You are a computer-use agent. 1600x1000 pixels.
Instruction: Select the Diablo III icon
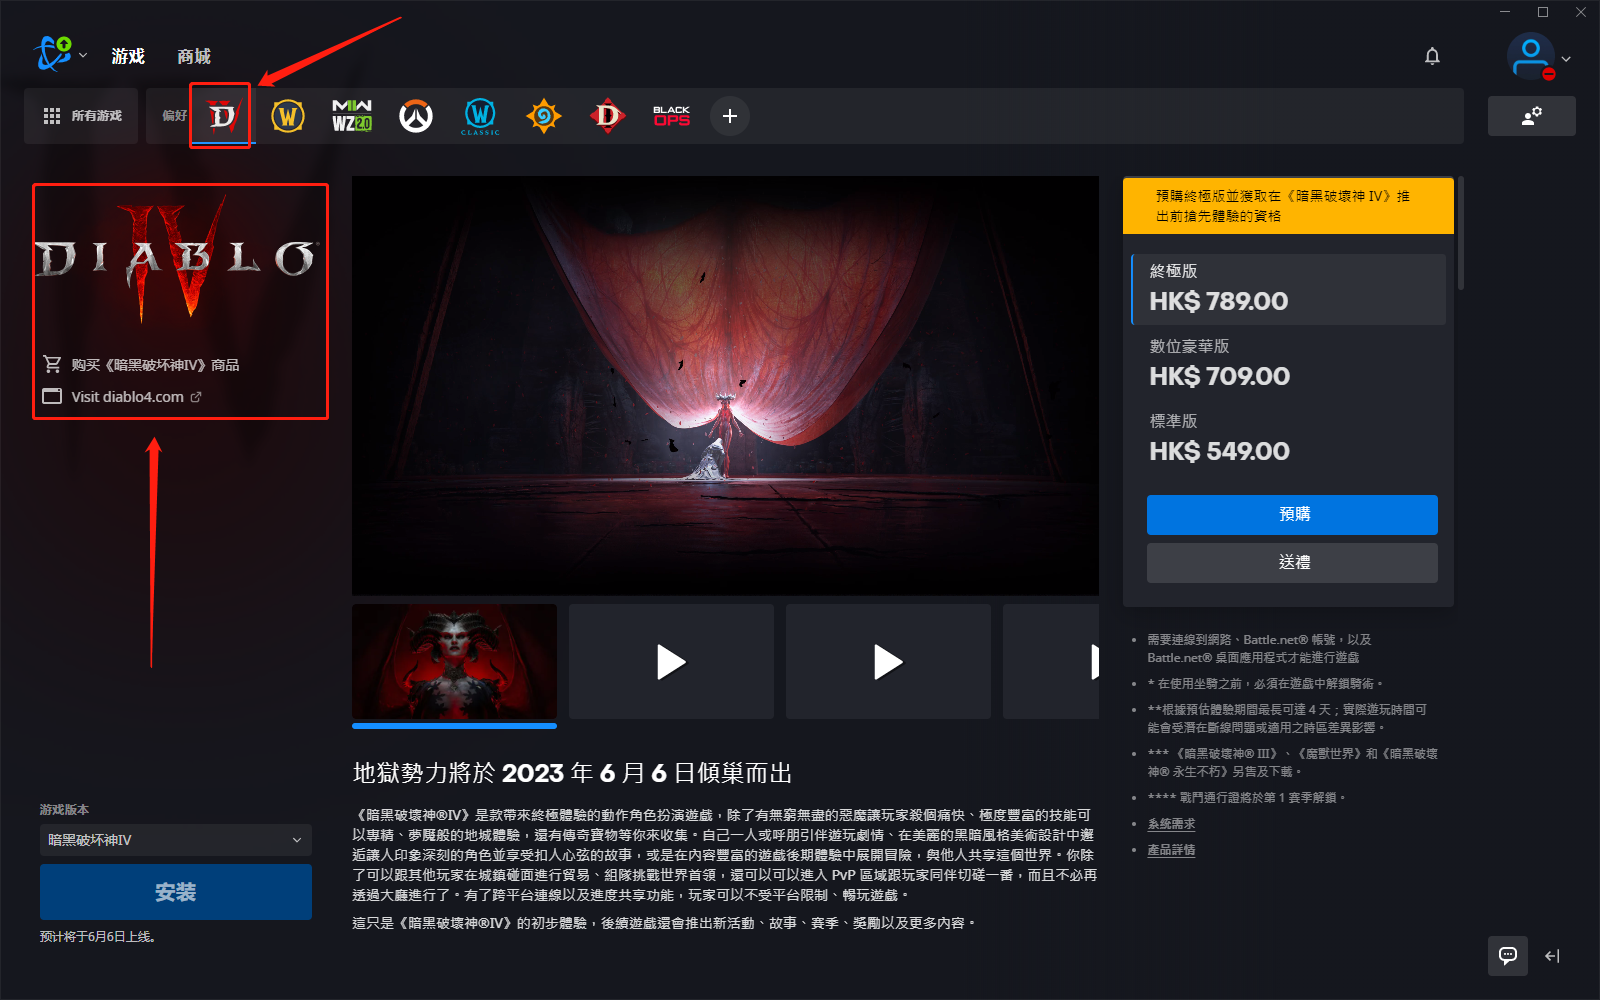click(x=608, y=116)
